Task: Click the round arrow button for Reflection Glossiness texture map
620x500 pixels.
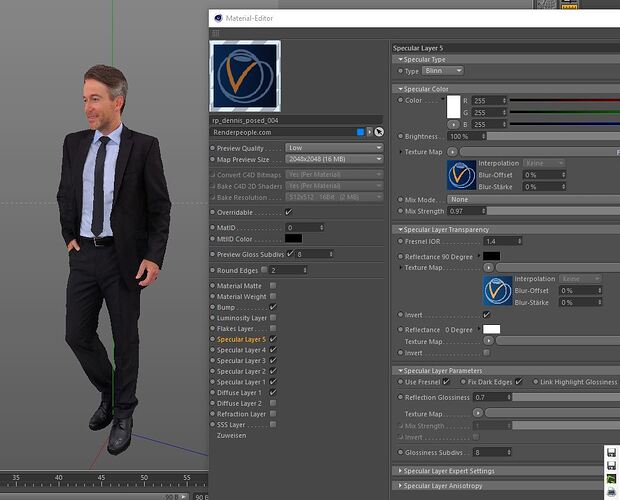Action: click(x=478, y=413)
